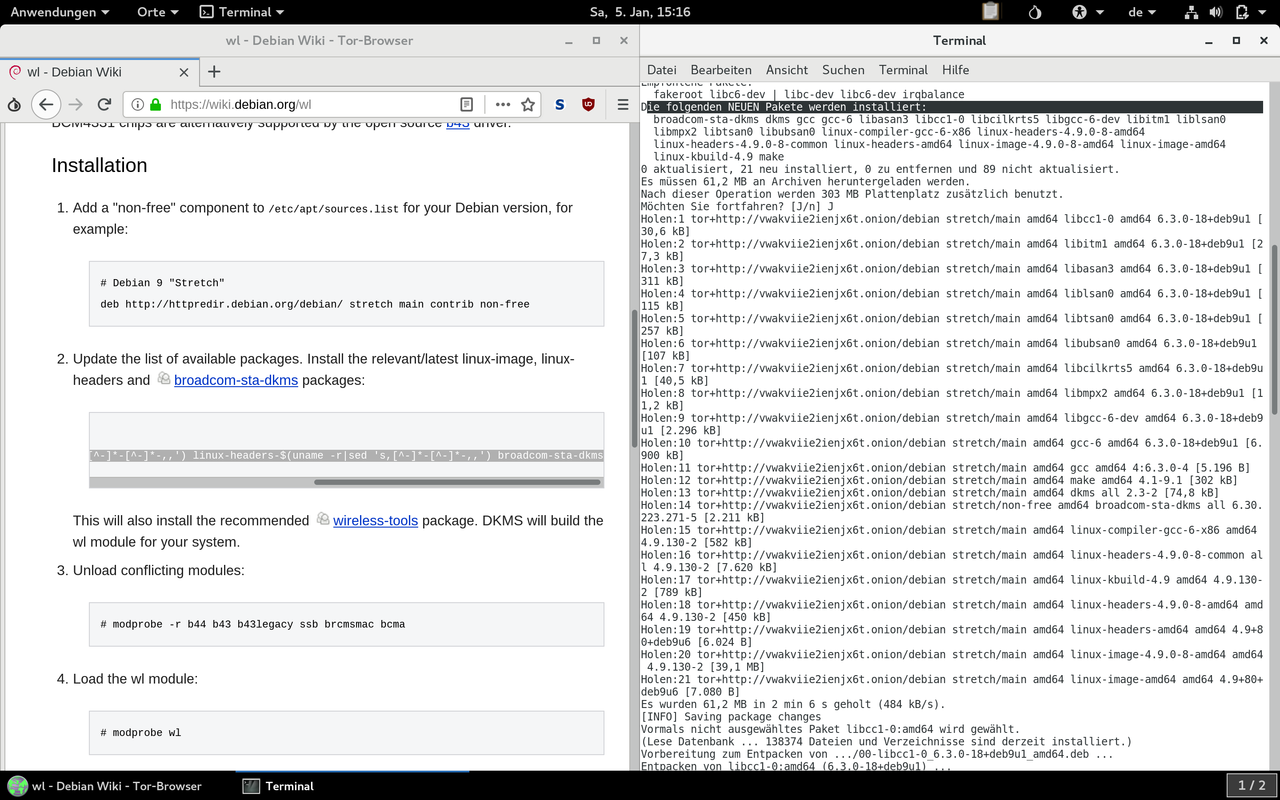Open the clipboard icon in top panel
The width and height of the screenshot is (1280, 800).
tap(990, 12)
